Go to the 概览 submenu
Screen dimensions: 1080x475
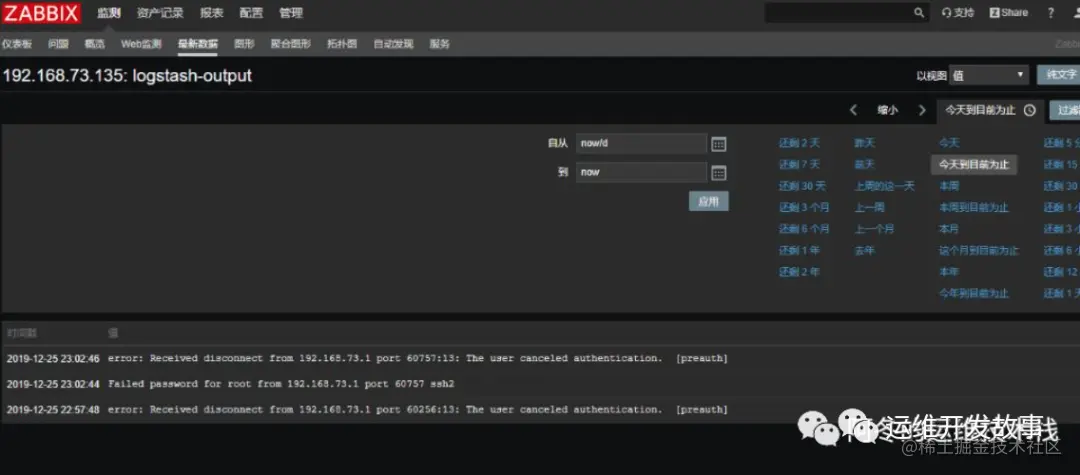click(x=95, y=44)
